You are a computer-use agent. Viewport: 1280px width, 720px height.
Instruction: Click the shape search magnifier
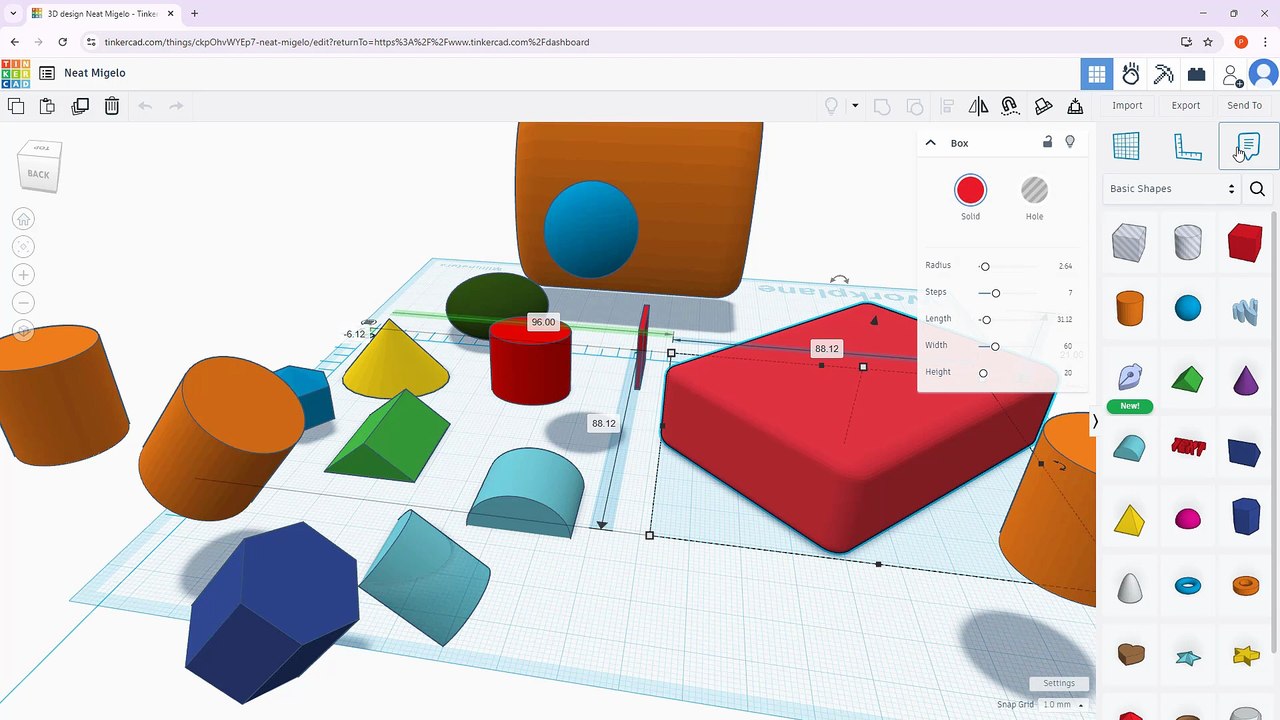(1258, 188)
